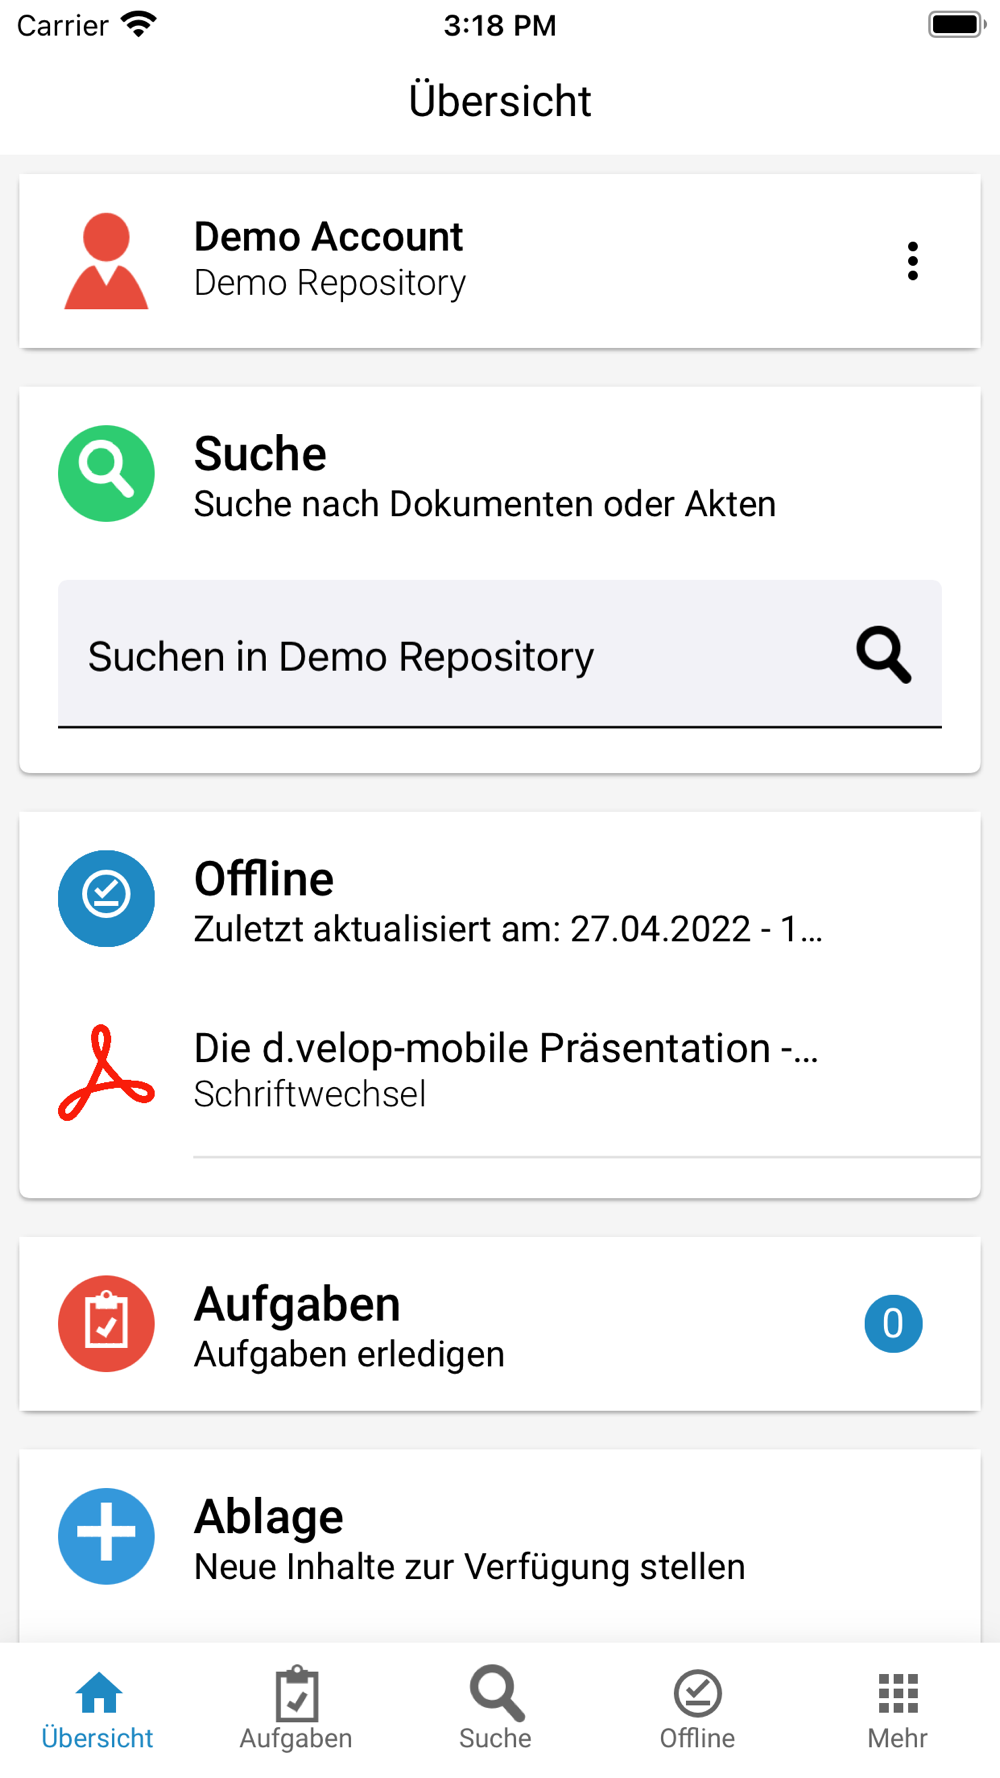Tap the green Suche magnifier circle icon
This screenshot has height=1778, width=1000.
[x=106, y=473]
